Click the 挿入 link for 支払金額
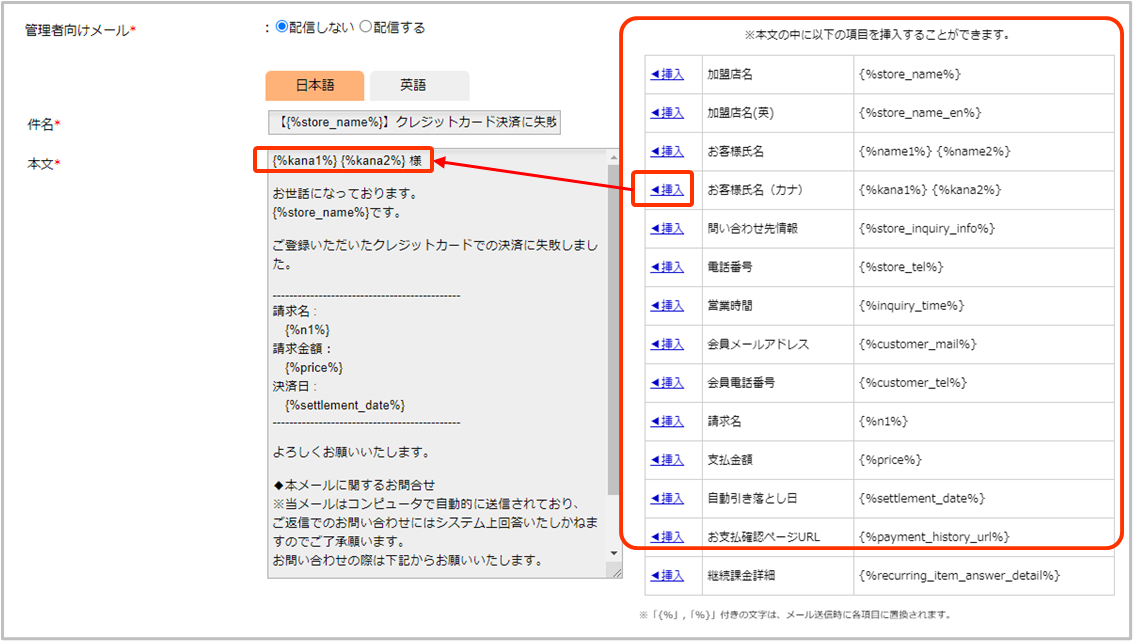1133x641 pixels. [667, 460]
